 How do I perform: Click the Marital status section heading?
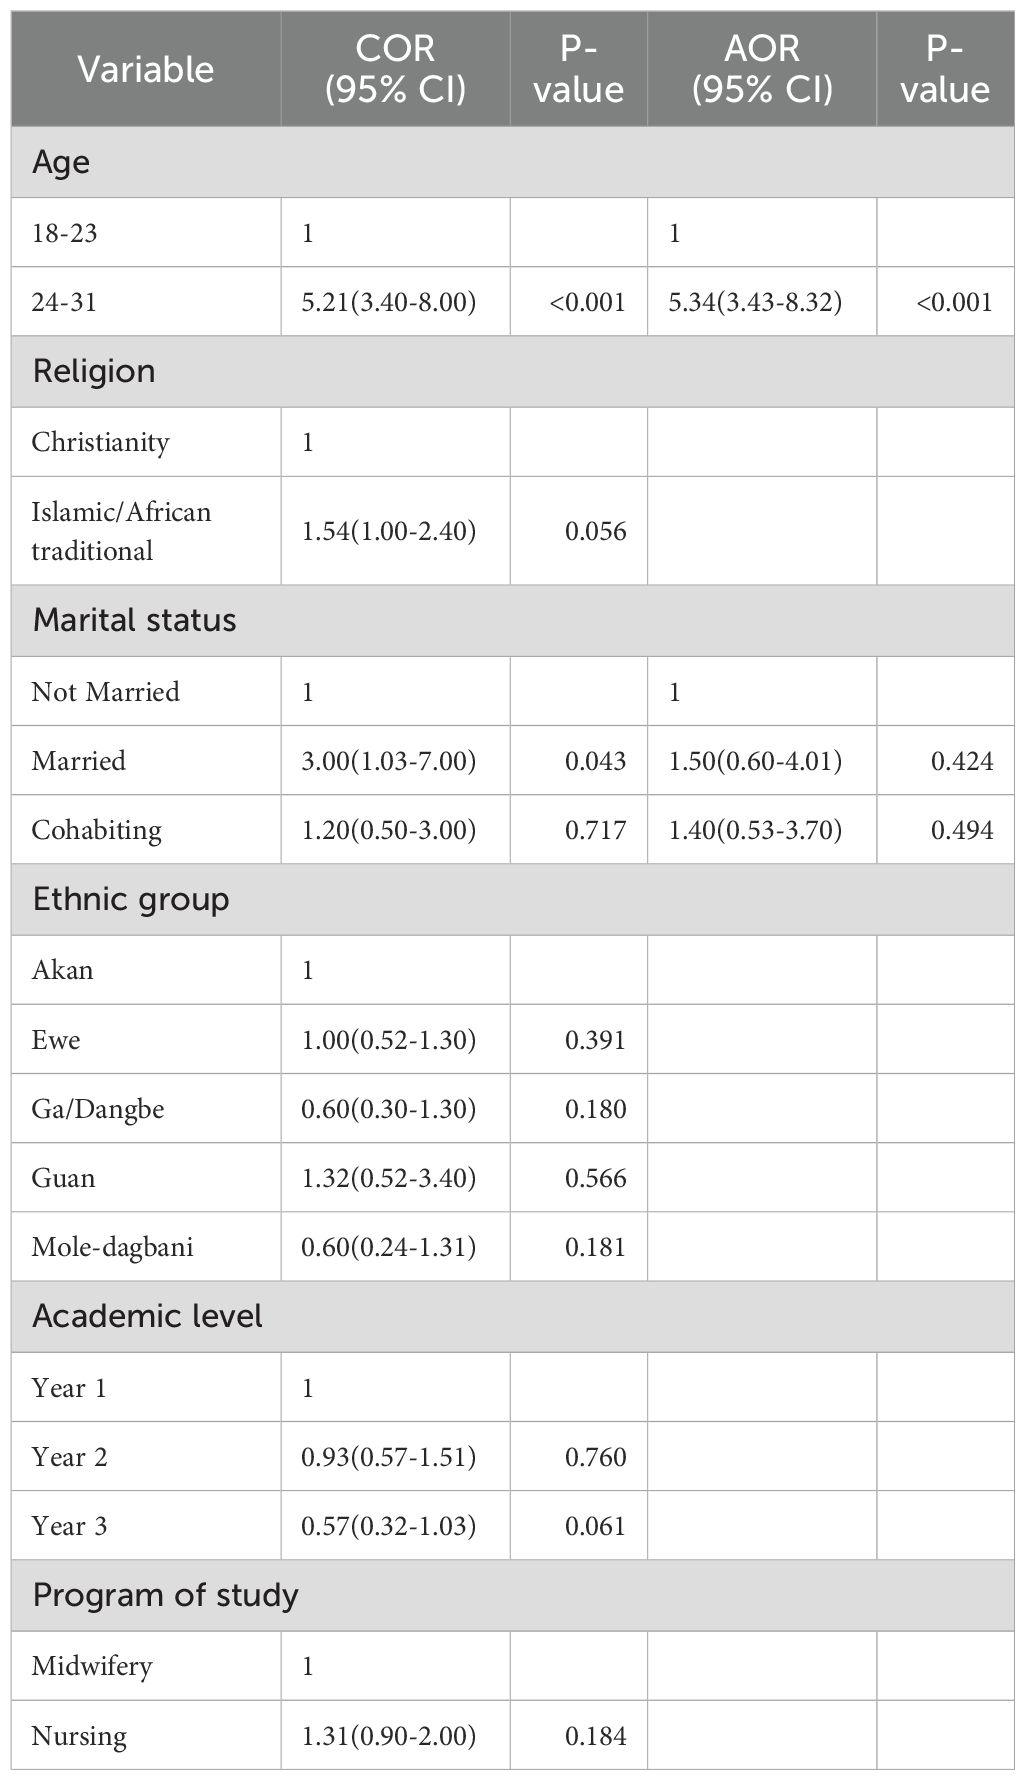pyautogui.click(x=134, y=620)
